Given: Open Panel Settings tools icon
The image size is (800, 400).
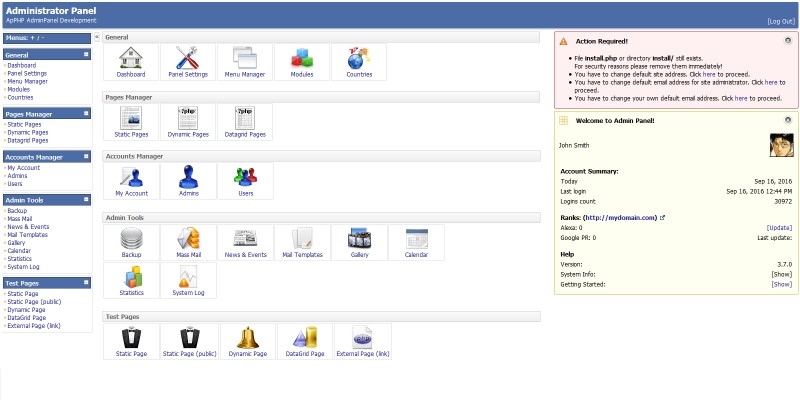Looking at the screenshot, I should point(187,62).
